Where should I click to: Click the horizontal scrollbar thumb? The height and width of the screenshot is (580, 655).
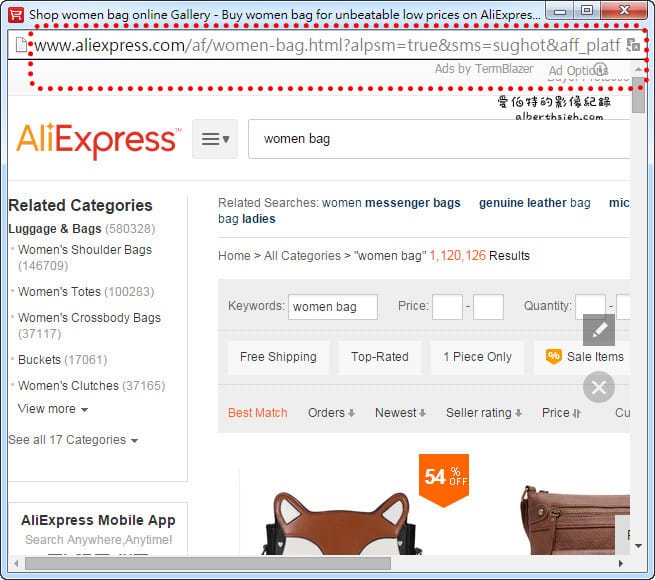(208, 563)
